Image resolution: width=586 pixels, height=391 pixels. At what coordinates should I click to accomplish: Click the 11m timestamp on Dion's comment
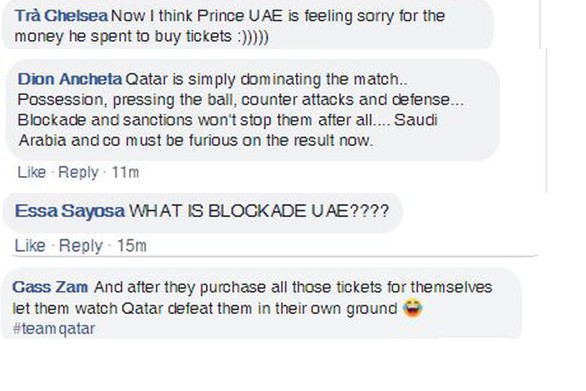(x=125, y=172)
